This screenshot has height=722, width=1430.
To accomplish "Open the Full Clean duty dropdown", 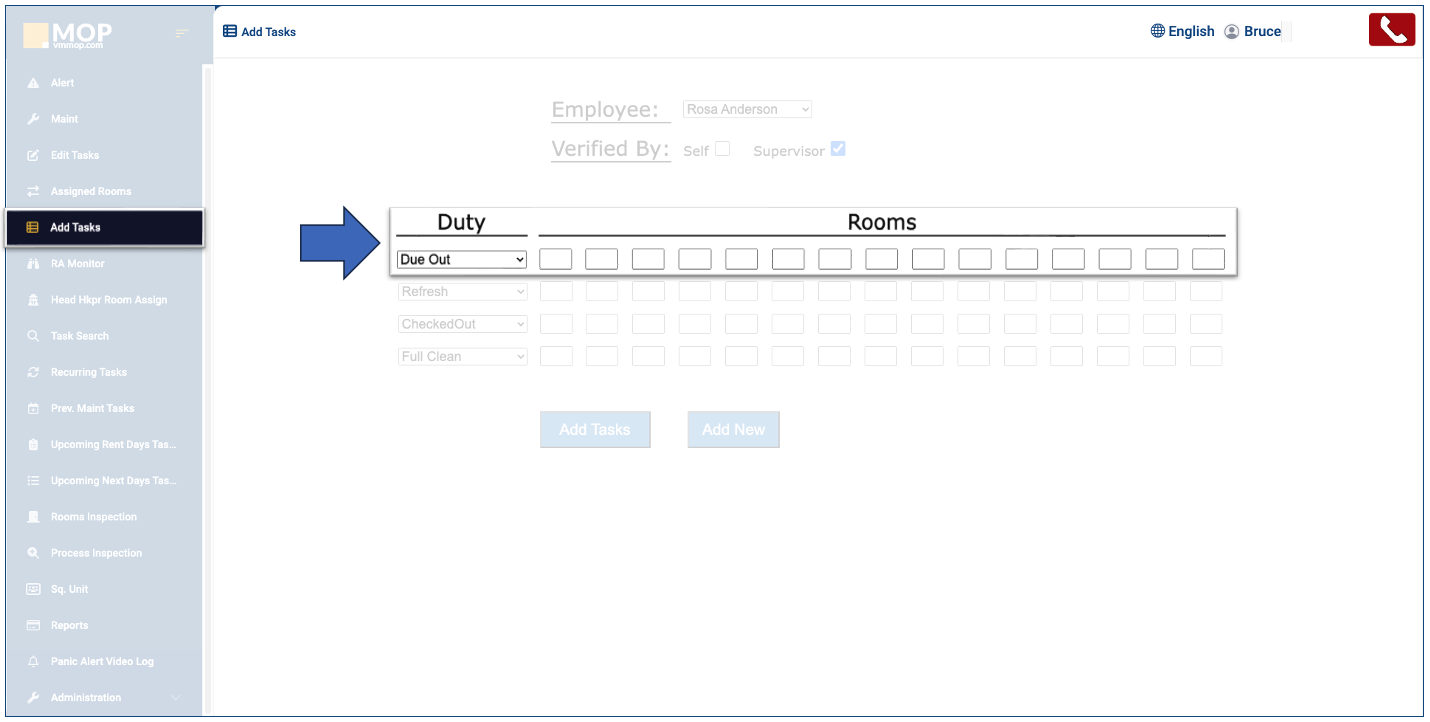I will click(x=462, y=356).
